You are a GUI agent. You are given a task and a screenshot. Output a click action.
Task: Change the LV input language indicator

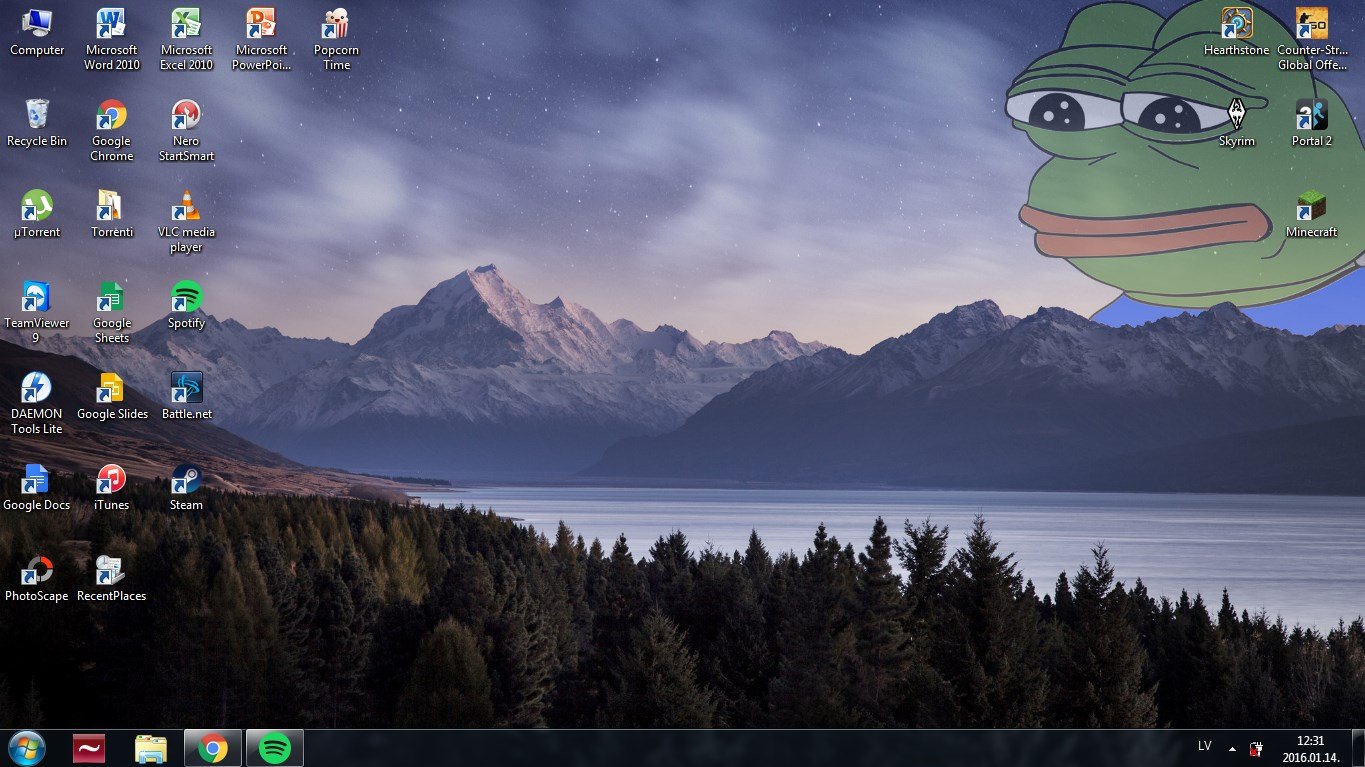tap(1205, 746)
